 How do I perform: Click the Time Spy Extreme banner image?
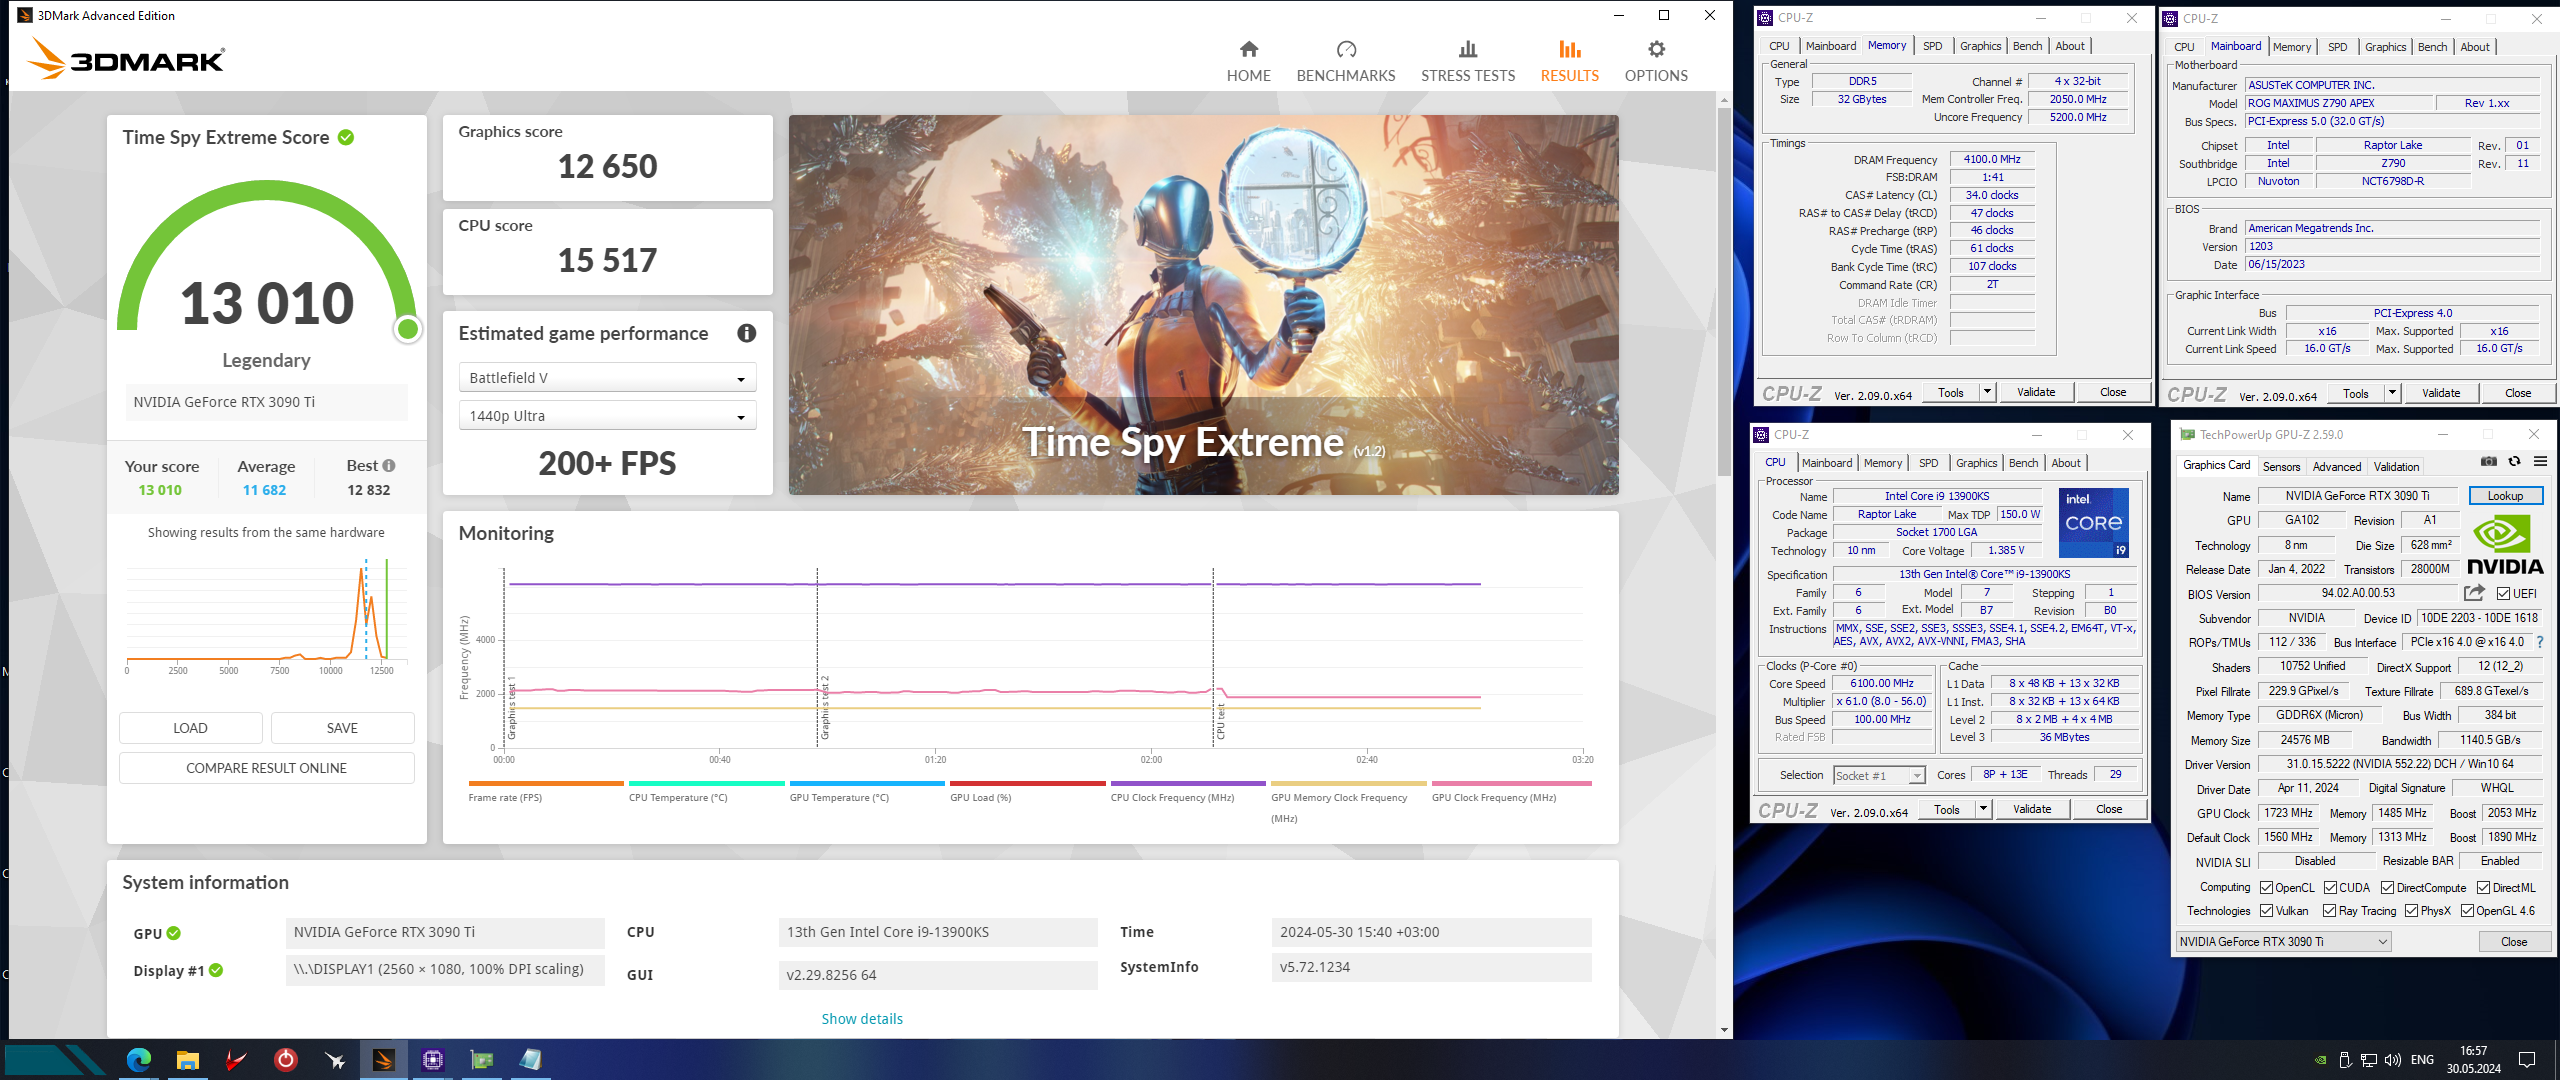coord(1203,305)
